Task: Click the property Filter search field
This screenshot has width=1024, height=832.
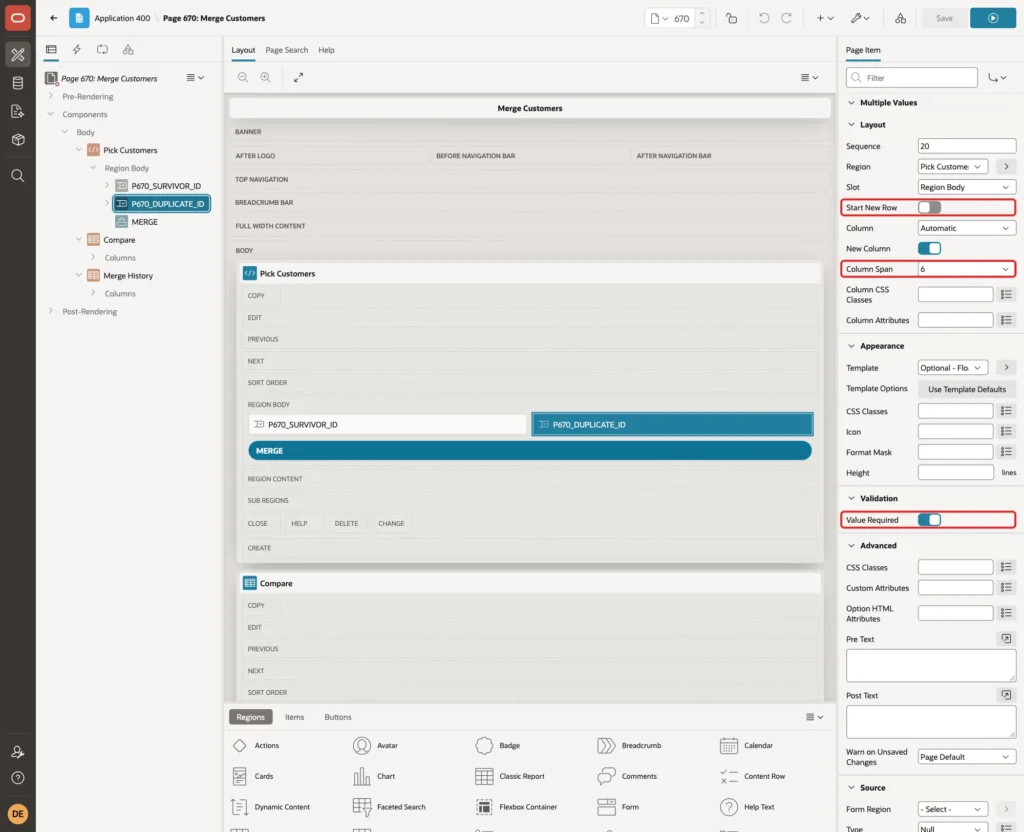Action: click(x=912, y=78)
